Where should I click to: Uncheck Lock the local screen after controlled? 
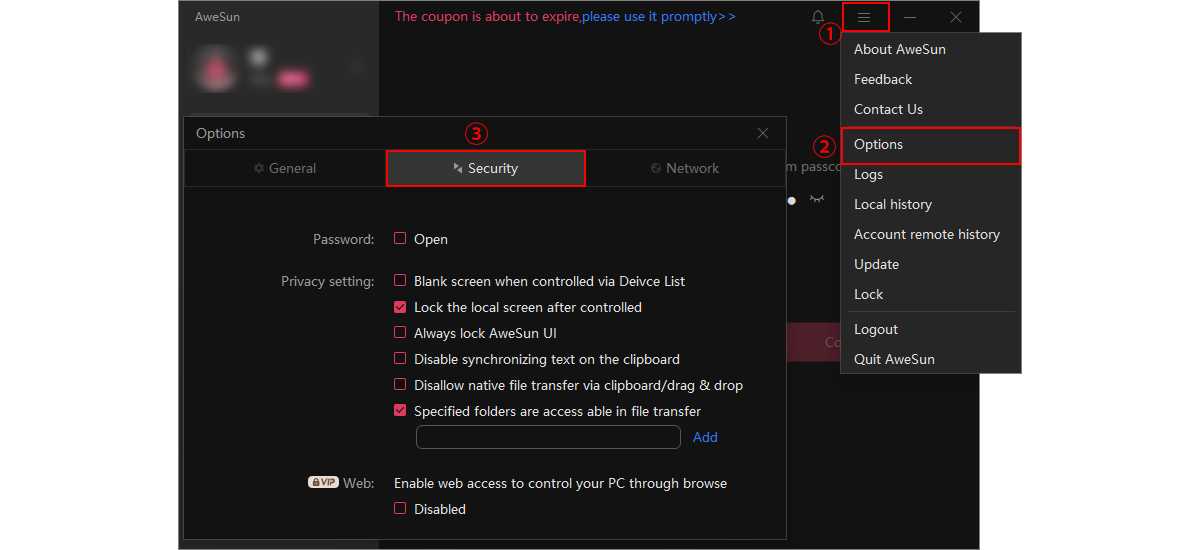(x=400, y=307)
